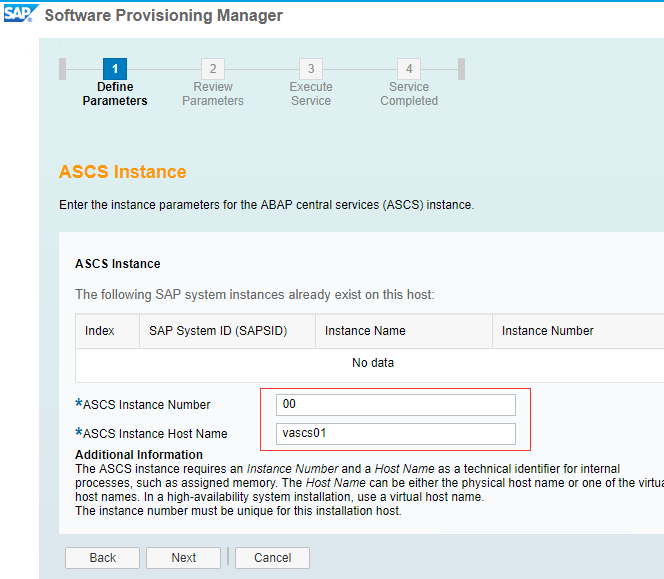Click the No data table row
Screen dimensions: 664x579
pyautogui.click(x=372, y=363)
